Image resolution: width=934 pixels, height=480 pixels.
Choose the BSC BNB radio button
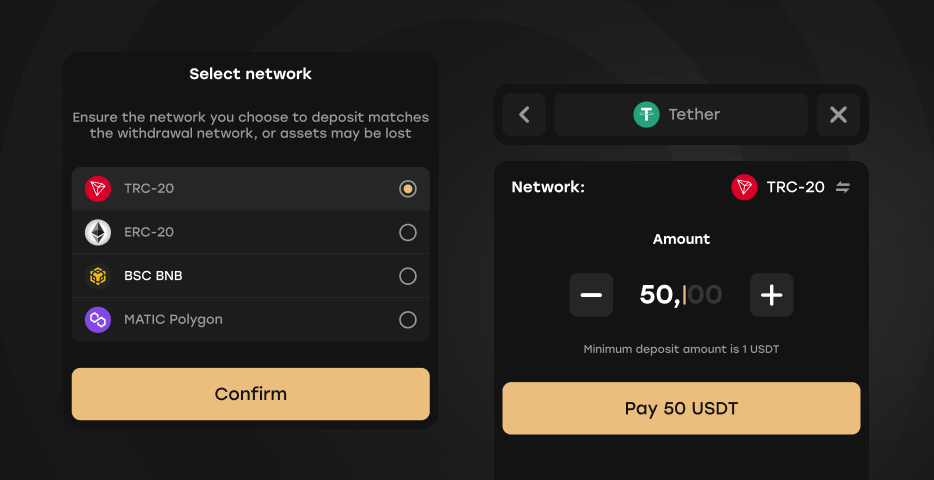408,276
